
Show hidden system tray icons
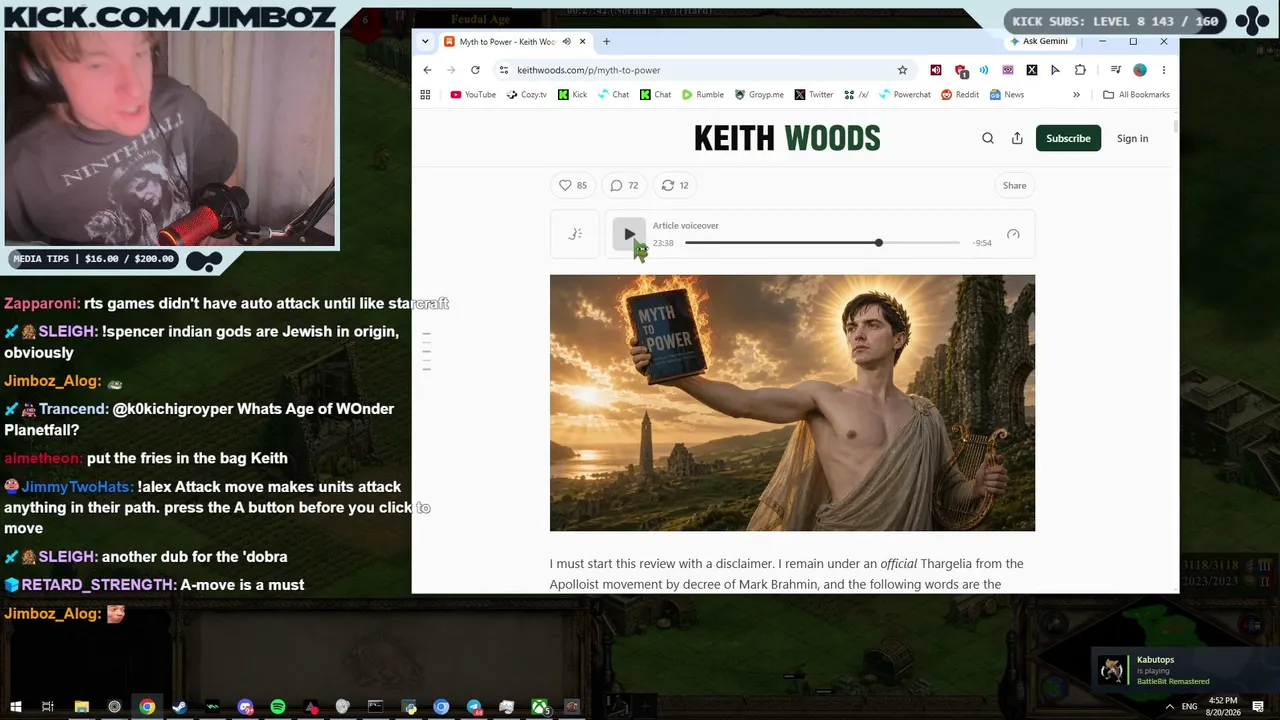coord(1169,707)
